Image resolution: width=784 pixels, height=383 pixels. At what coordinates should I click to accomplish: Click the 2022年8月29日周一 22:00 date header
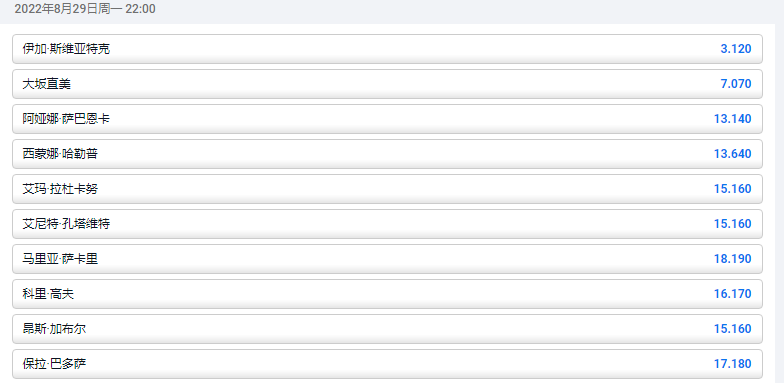(x=85, y=9)
